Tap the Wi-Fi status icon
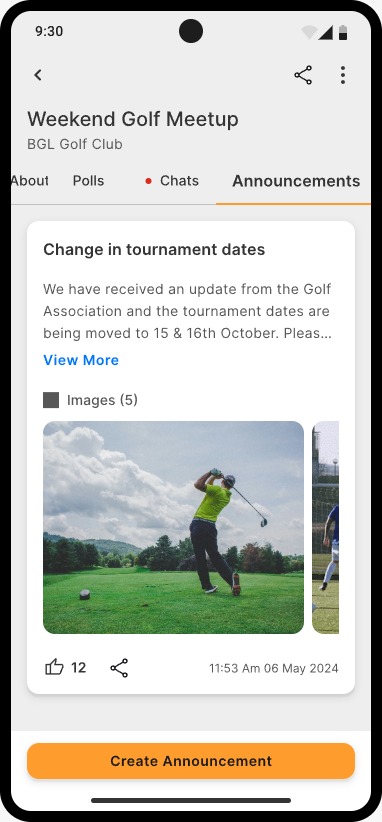 coord(309,33)
